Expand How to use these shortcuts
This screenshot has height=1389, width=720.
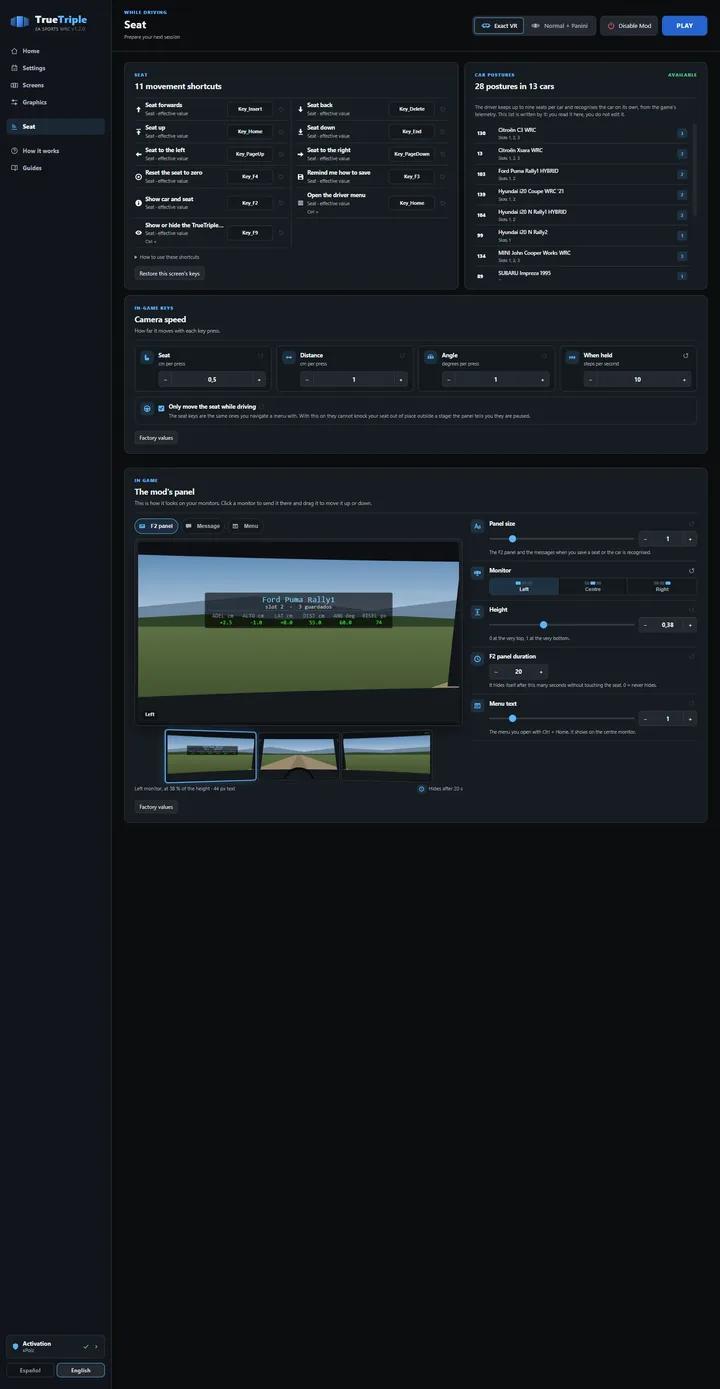(x=167, y=257)
